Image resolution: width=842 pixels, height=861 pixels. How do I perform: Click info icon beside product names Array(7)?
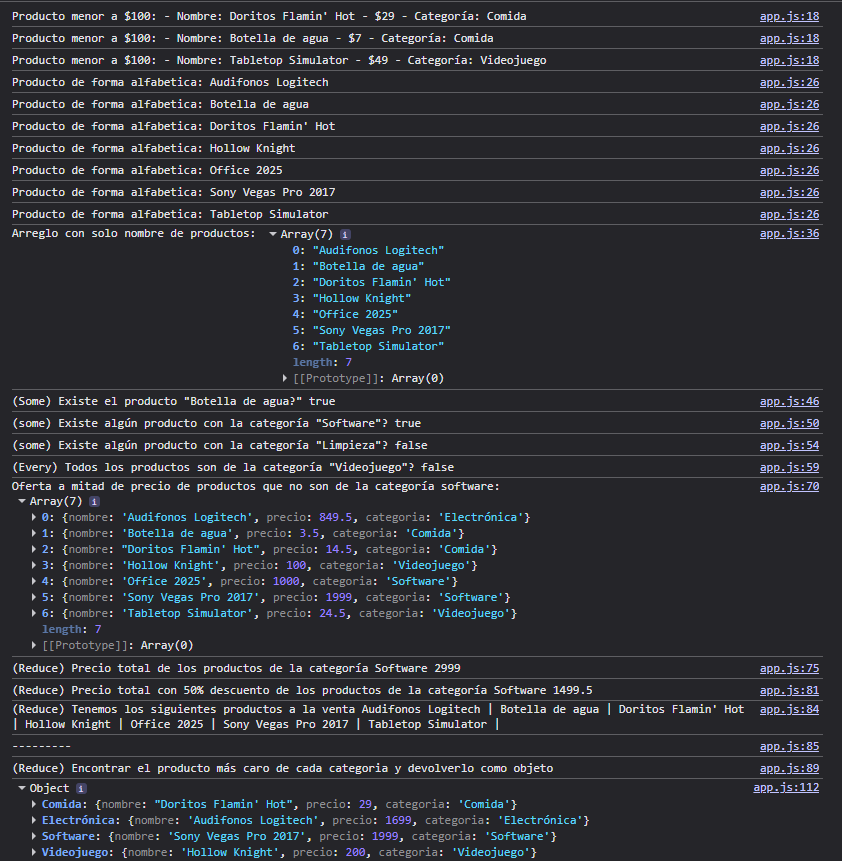coord(345,234)
